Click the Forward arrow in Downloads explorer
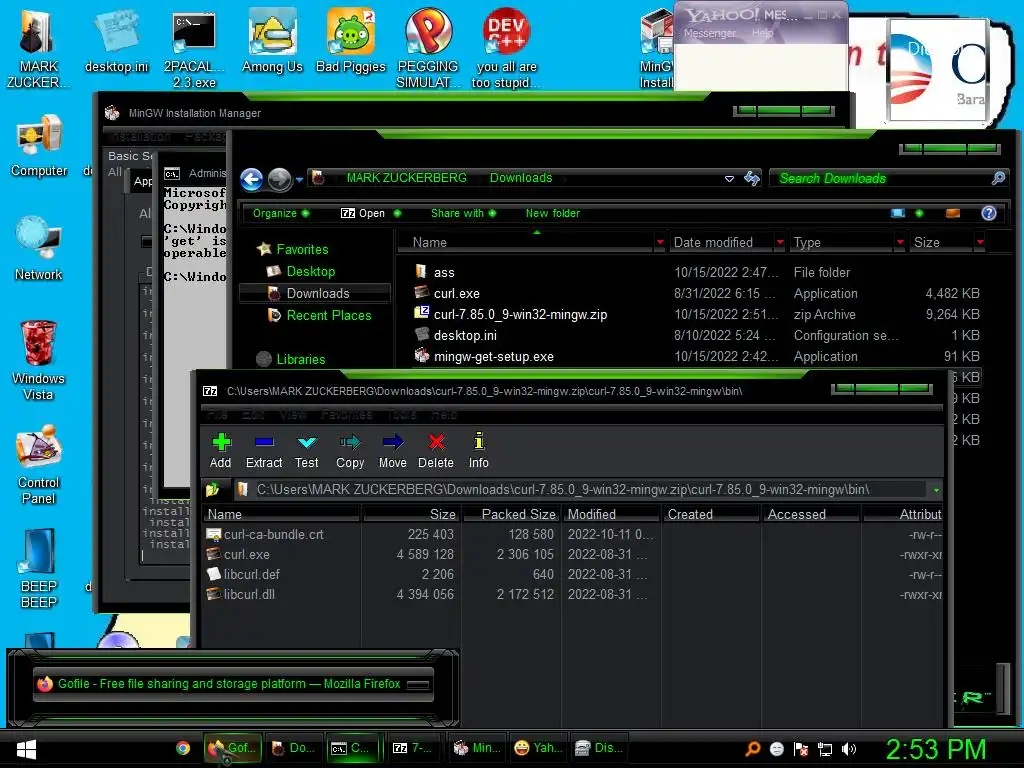 click(280, 179)
